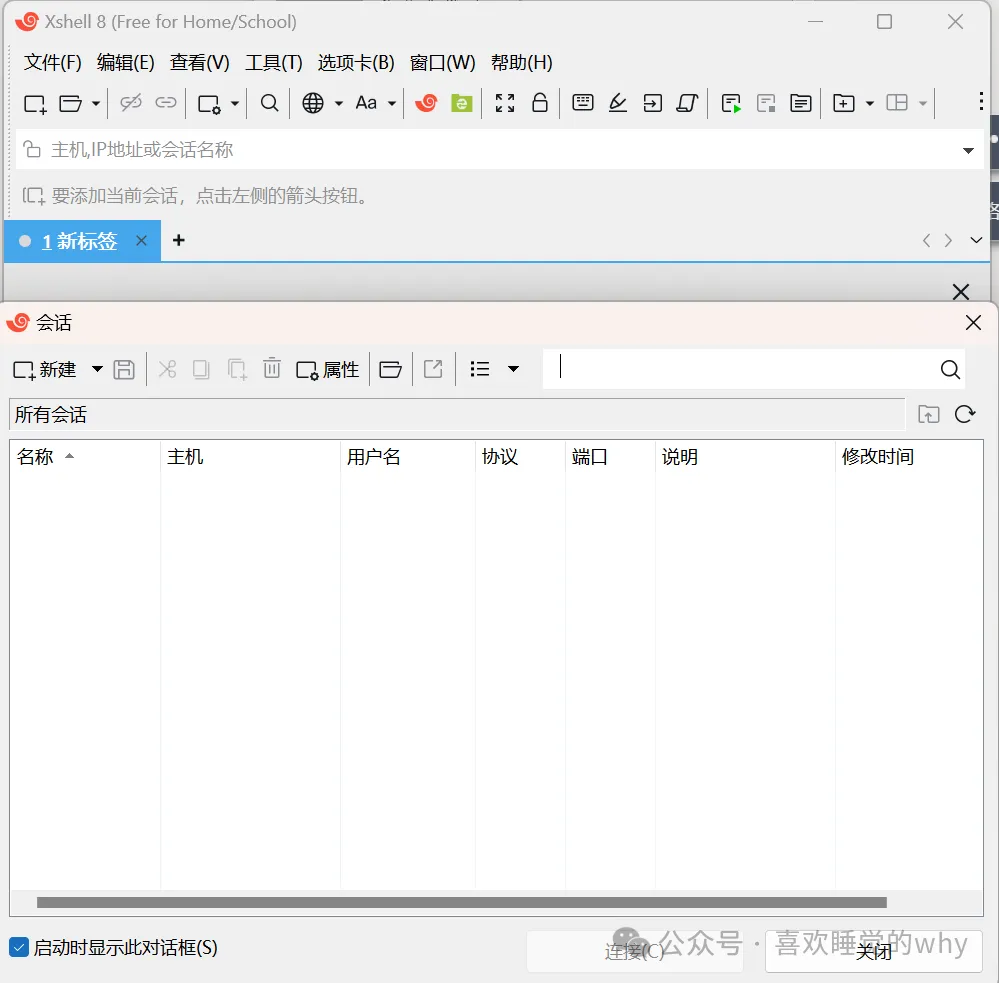The height and width of the screenshot is (983, 999).
Task: Open the 编辑(E) menu
Action: coord(126,62)
